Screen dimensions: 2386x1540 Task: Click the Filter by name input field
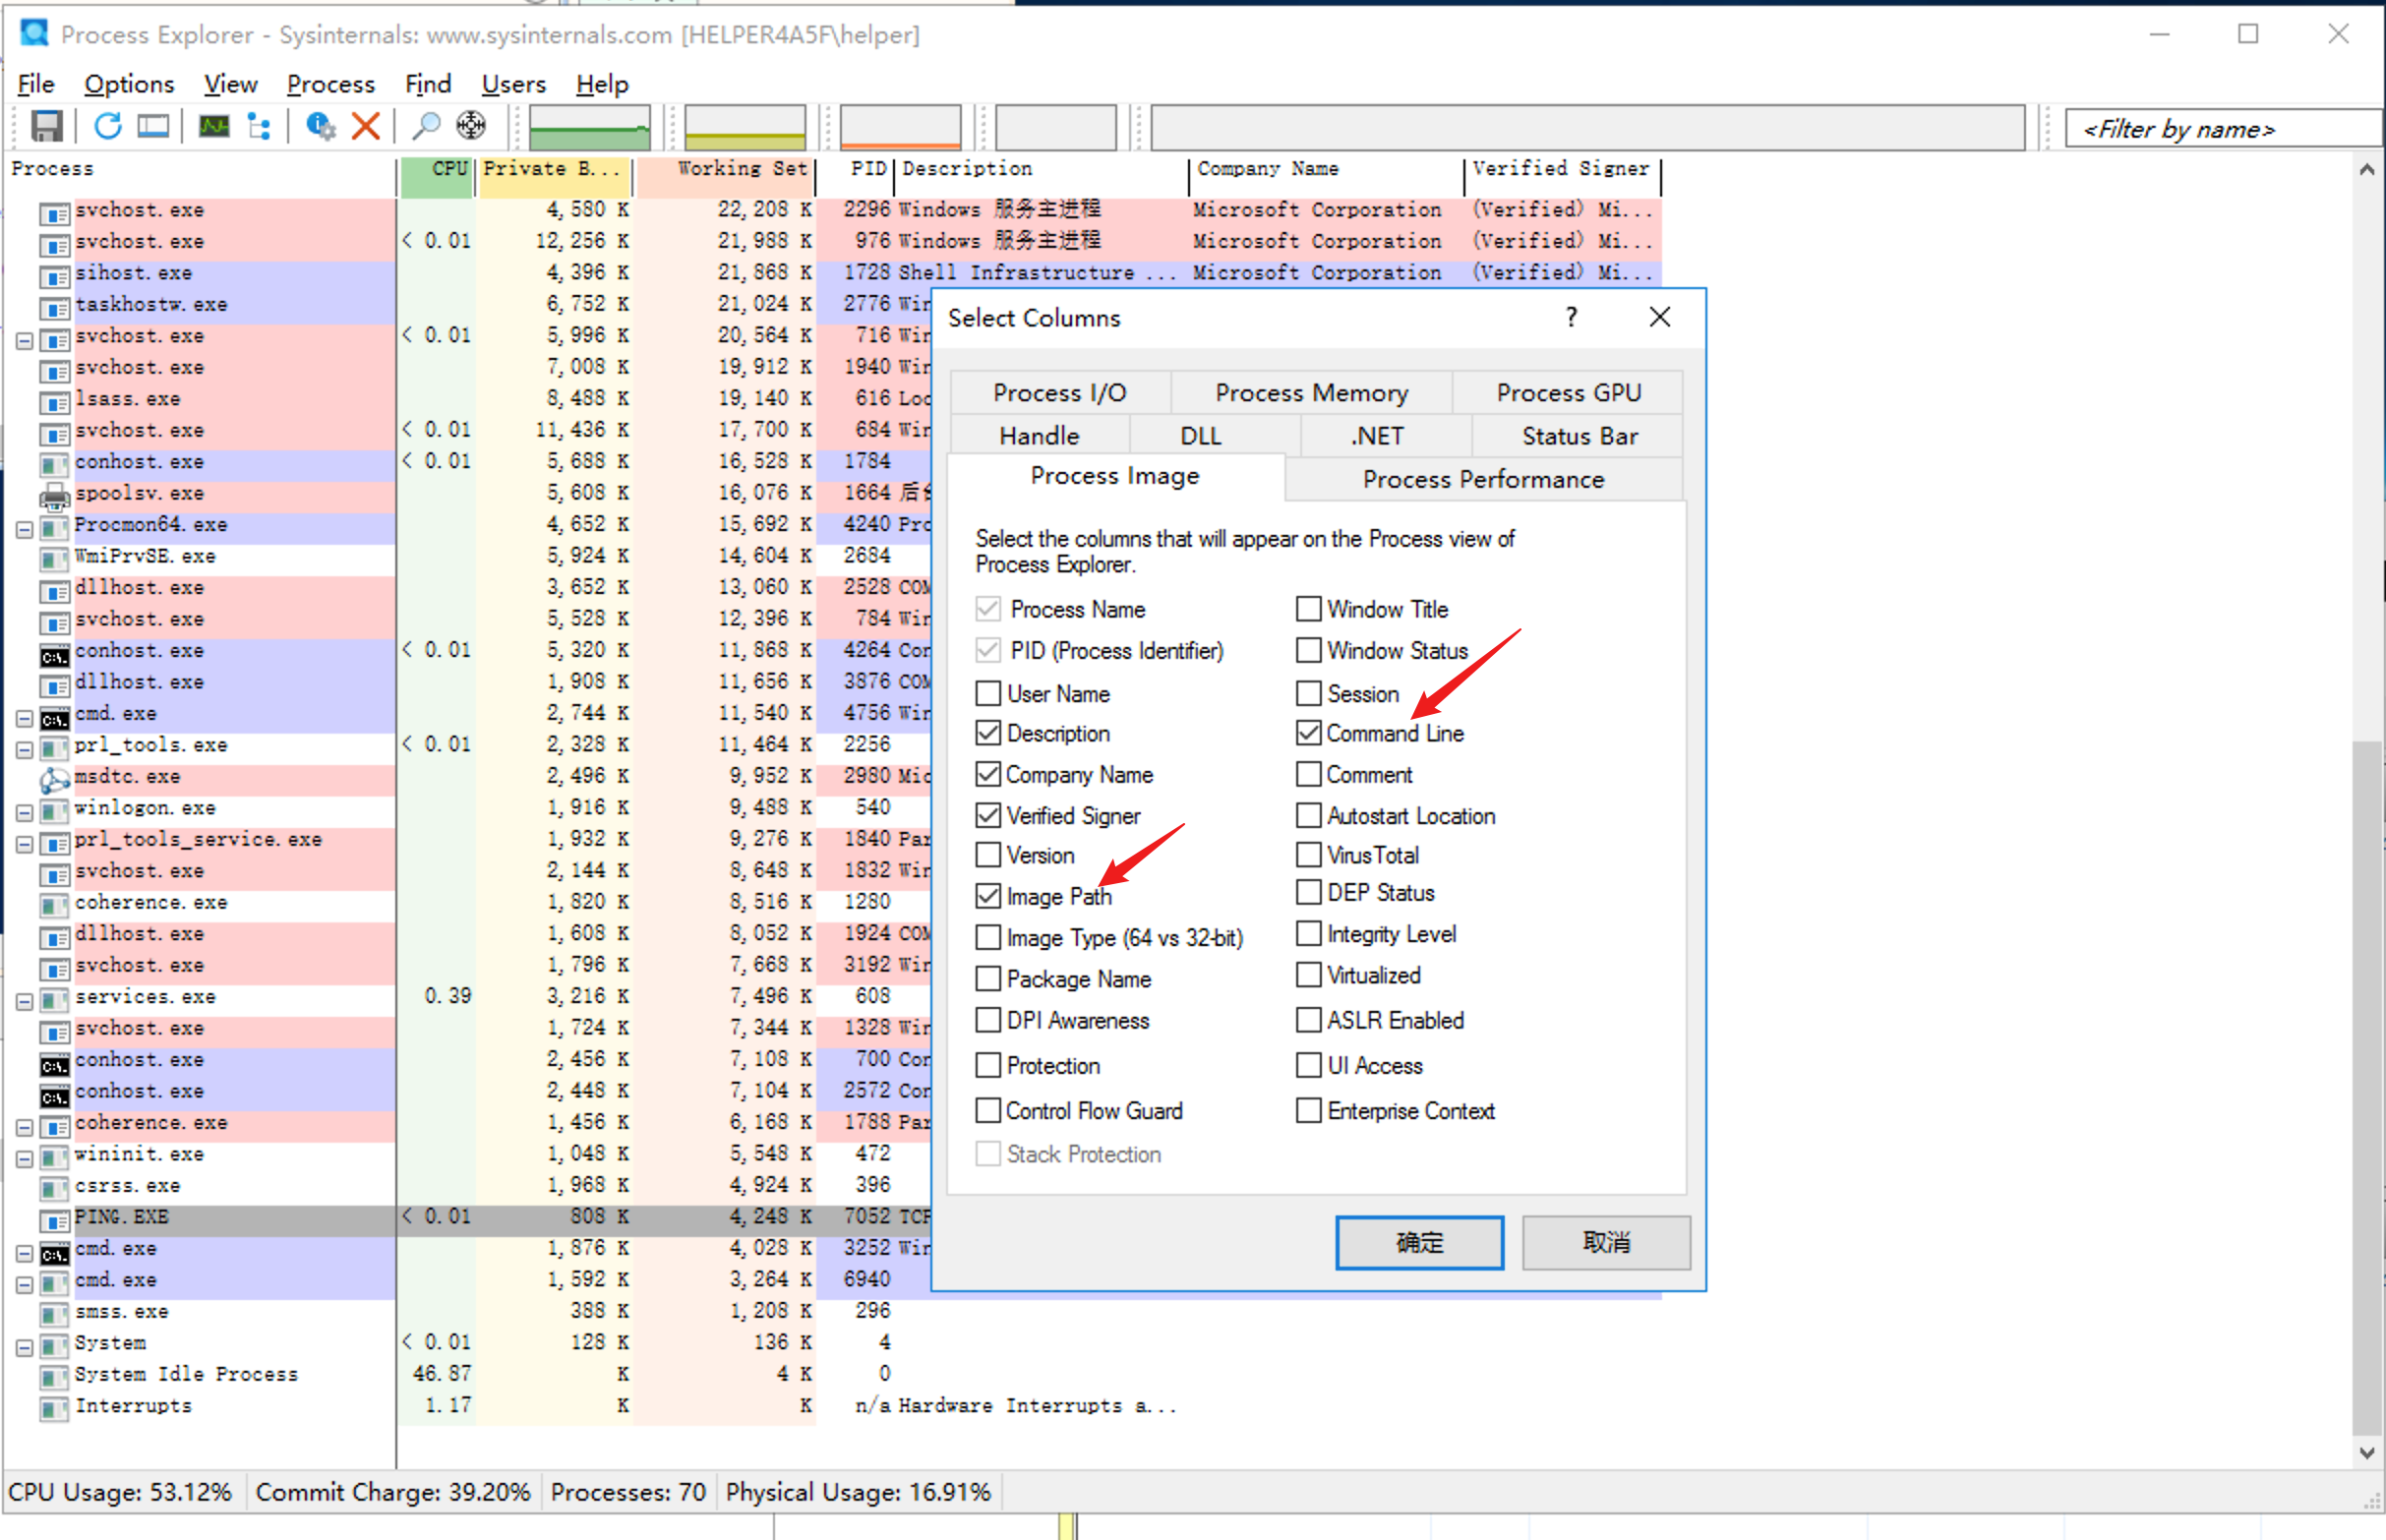pyautogui.click(x=2220, y=129)
